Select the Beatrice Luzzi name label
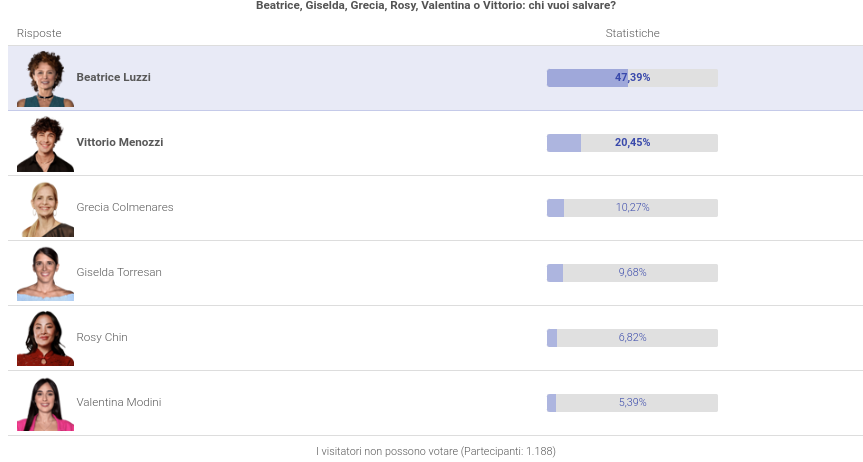This screenshot has height=462, width=863. [113, 77]
